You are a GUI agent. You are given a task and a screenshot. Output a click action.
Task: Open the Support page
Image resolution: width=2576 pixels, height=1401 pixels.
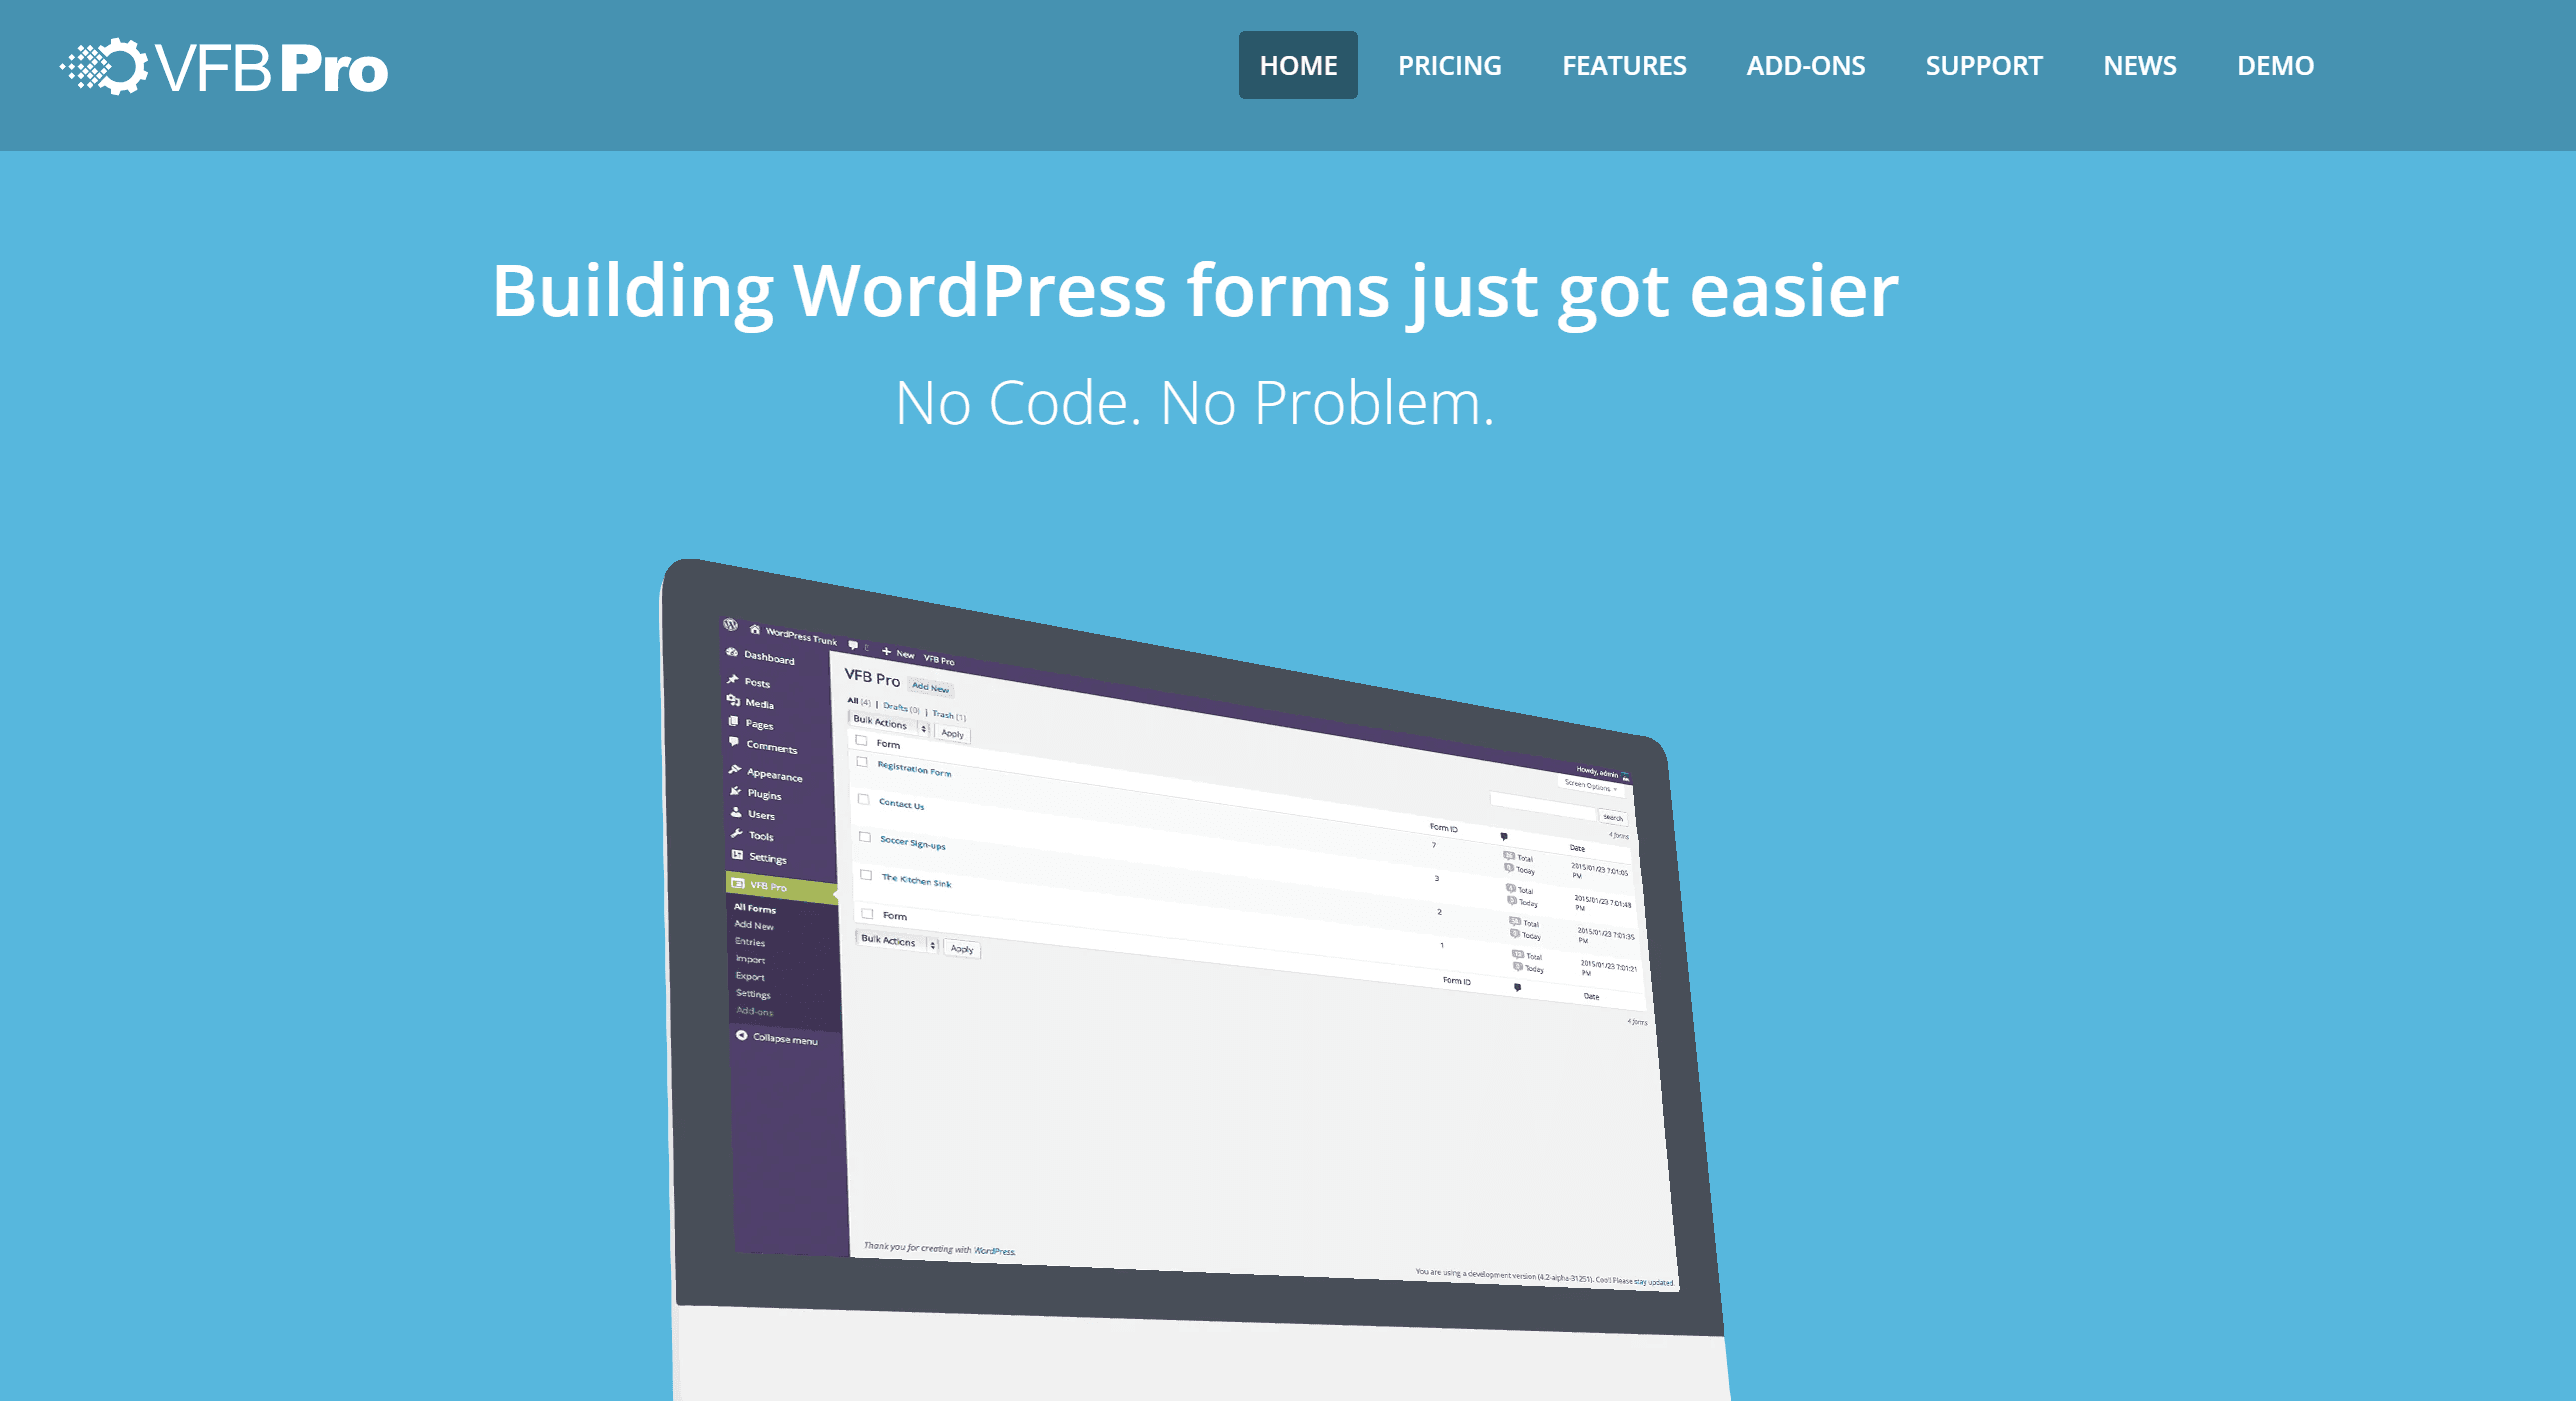click(1984, 65)
